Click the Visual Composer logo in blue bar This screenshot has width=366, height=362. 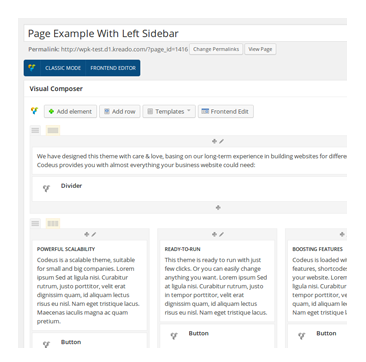(x=32, y=68)
